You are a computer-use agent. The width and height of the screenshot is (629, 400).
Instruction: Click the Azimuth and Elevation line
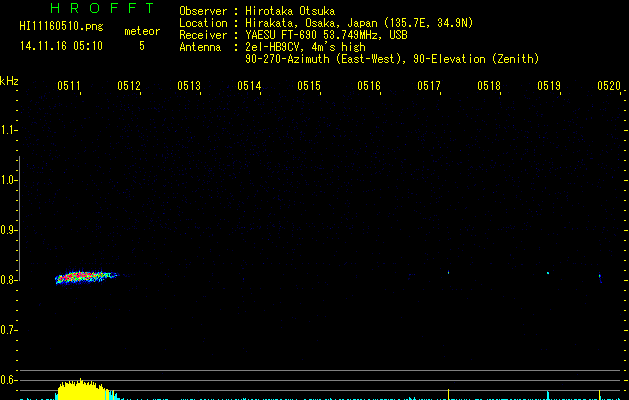[x=392, y=59]
